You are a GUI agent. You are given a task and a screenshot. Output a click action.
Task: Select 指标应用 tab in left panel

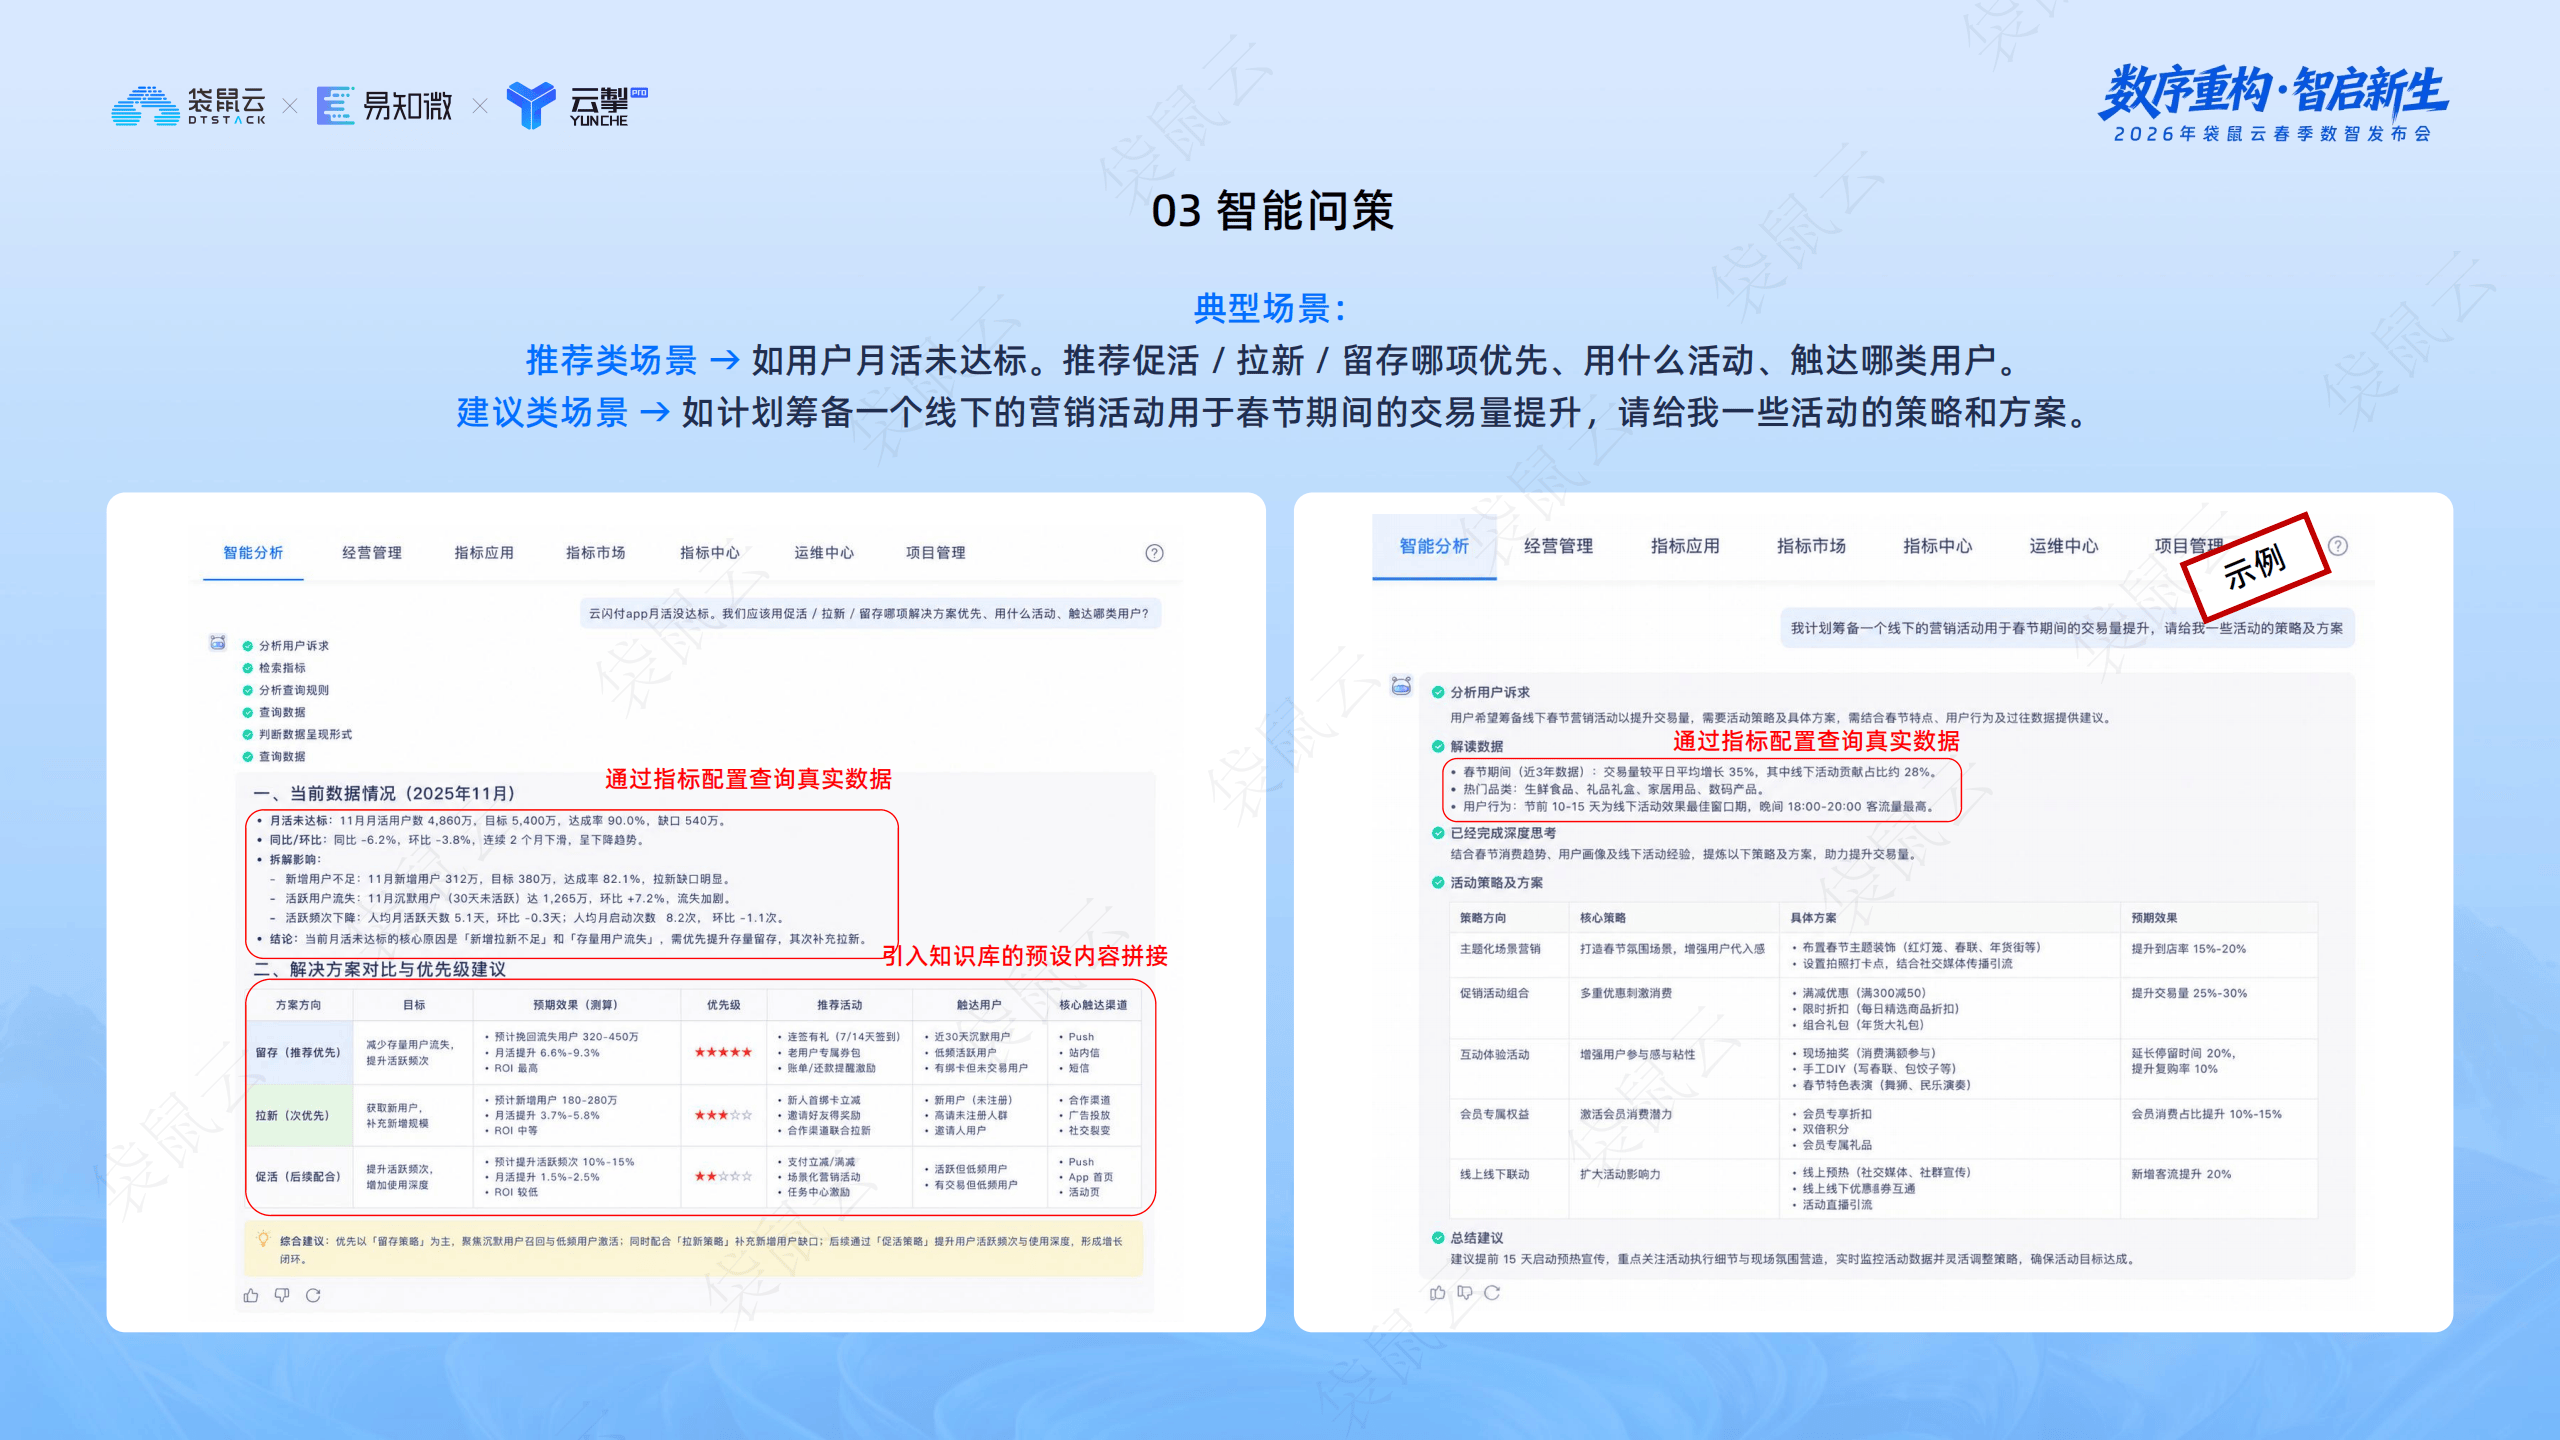pyautogui.click(x=484, y=553)
